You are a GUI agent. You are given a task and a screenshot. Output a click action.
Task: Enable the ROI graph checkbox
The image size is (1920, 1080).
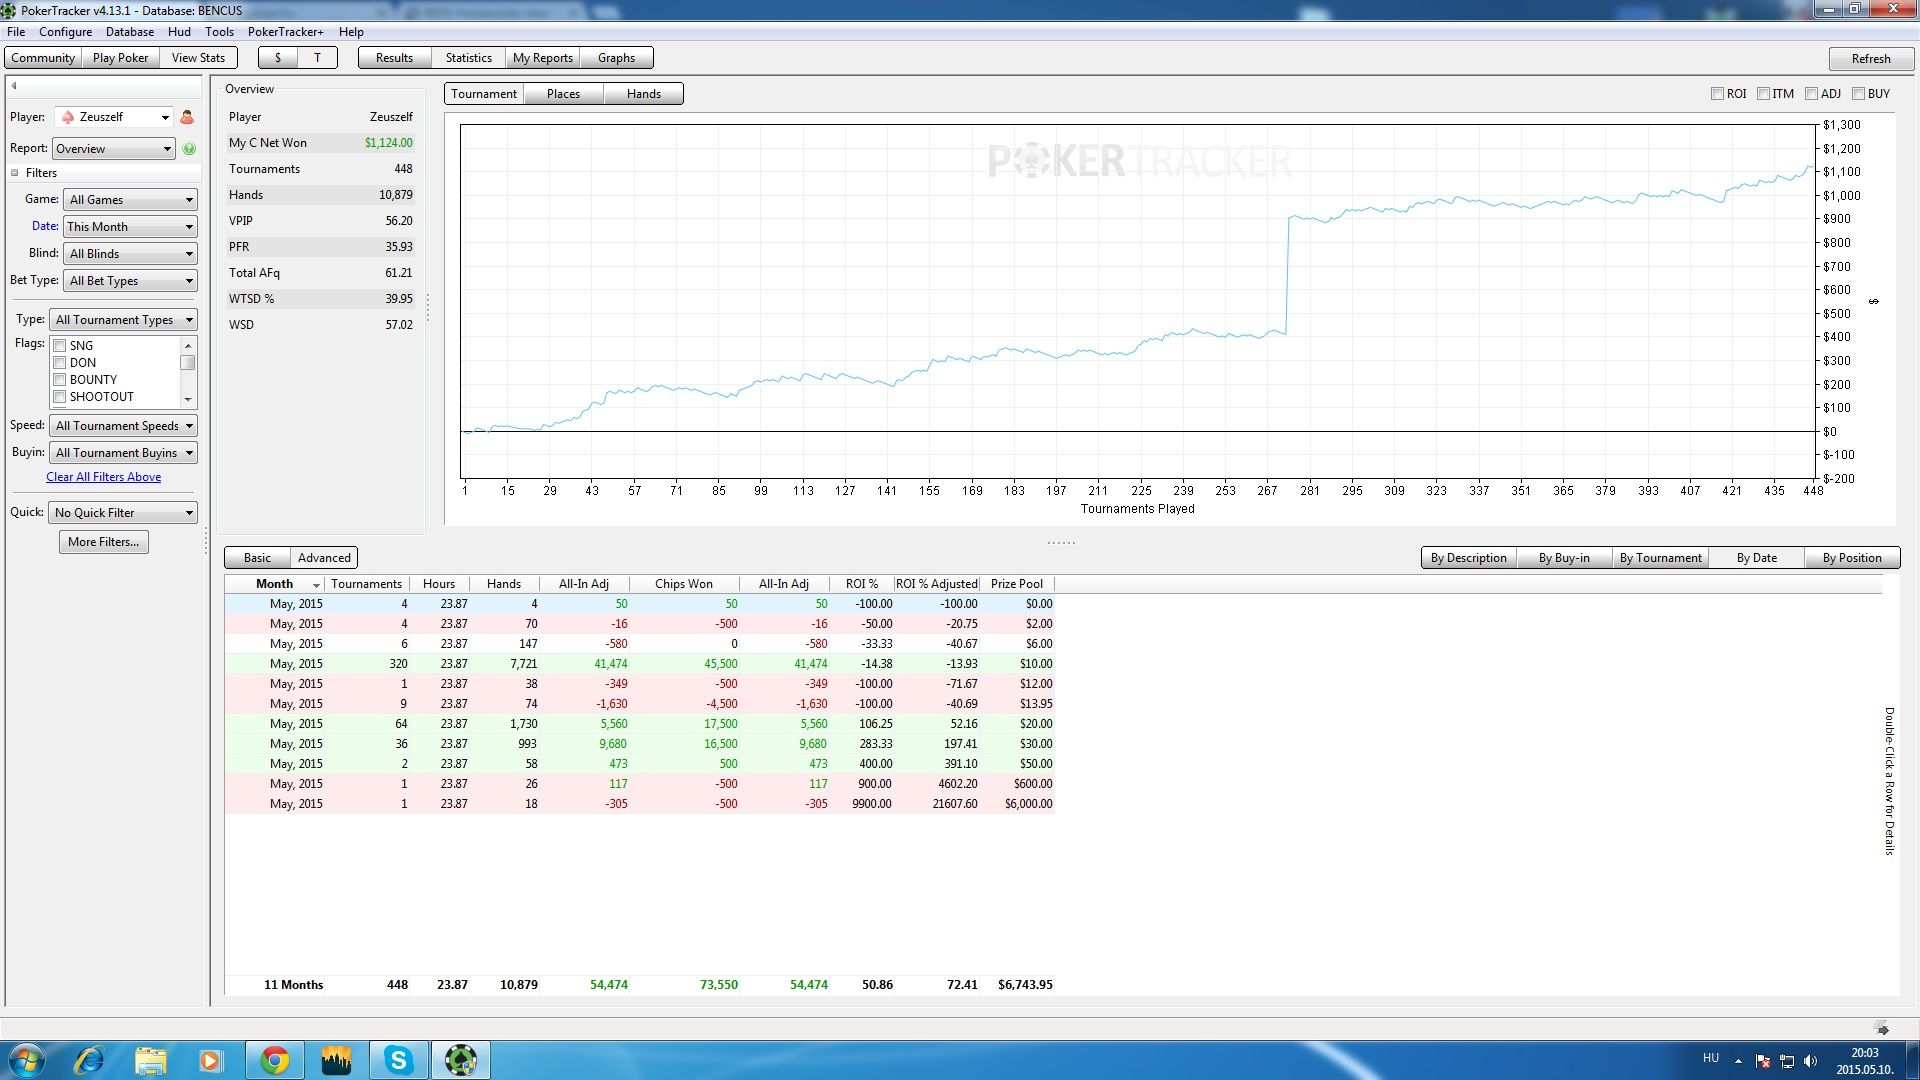tap(1717, 94)
